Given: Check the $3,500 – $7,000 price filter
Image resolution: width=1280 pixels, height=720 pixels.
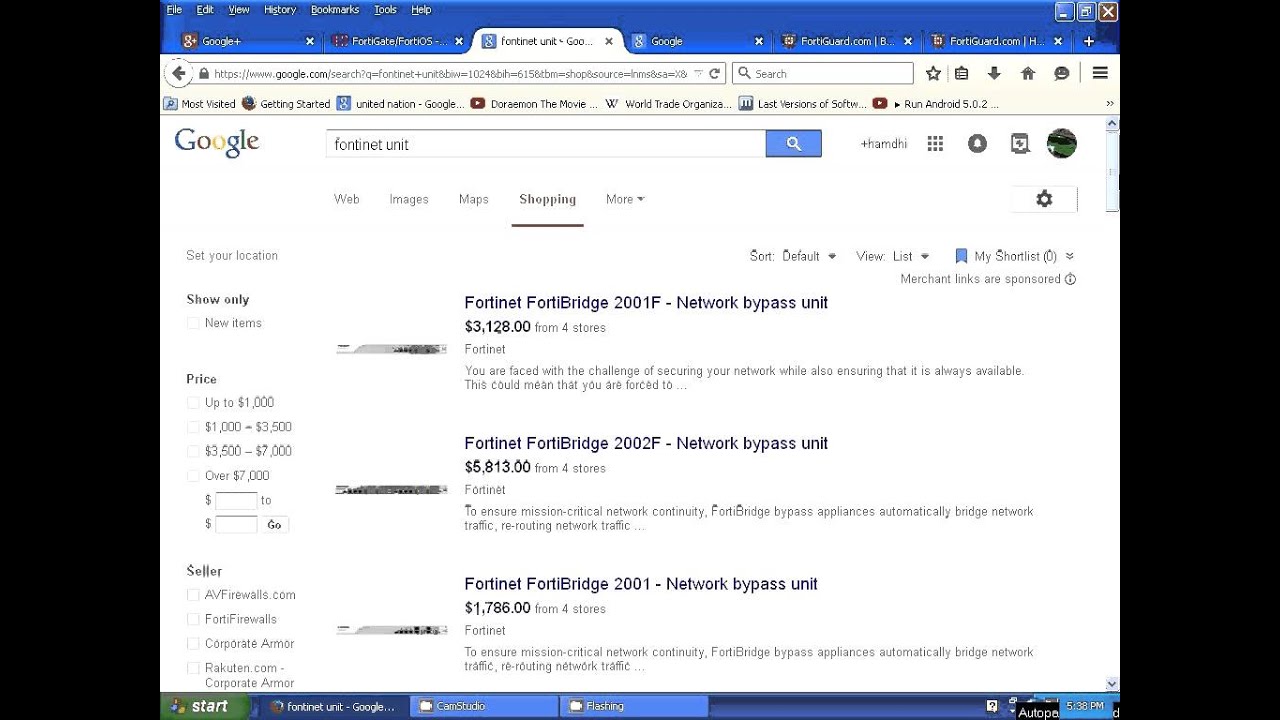Looking at the screenshot, I should click(x=193, y=451).
